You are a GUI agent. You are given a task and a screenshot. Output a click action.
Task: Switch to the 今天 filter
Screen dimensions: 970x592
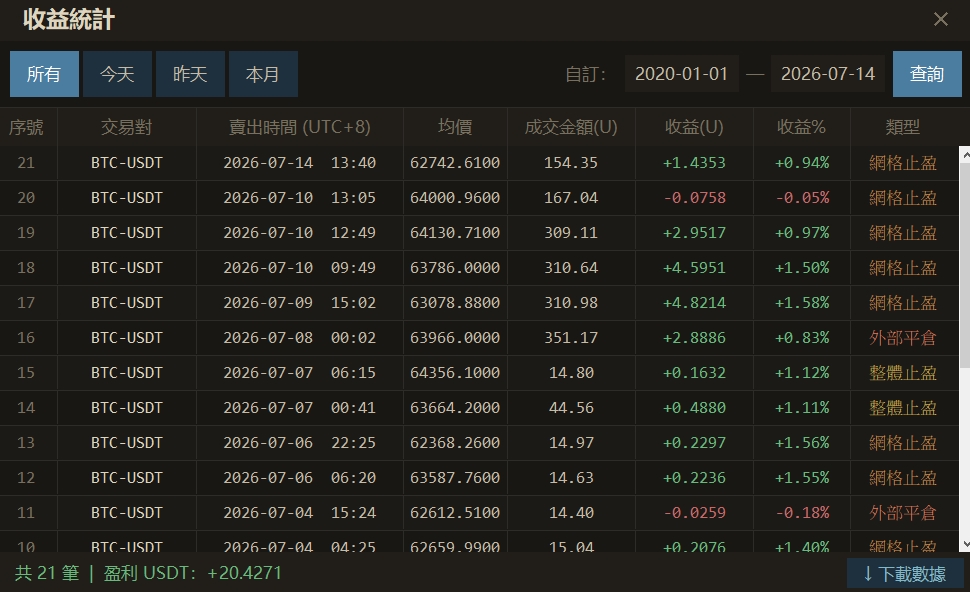click(x=117, y=74)
